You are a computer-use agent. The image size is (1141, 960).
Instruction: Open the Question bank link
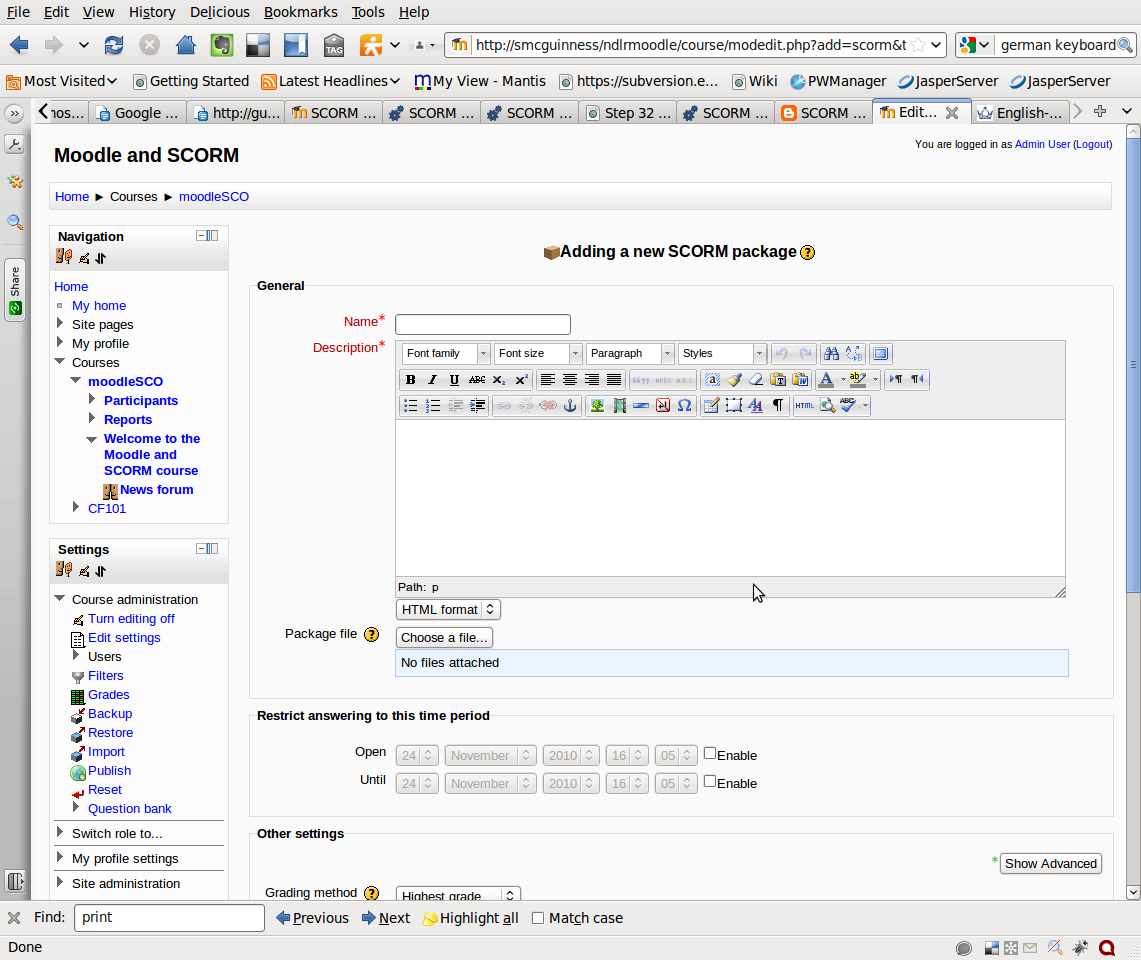coord(130,809)
